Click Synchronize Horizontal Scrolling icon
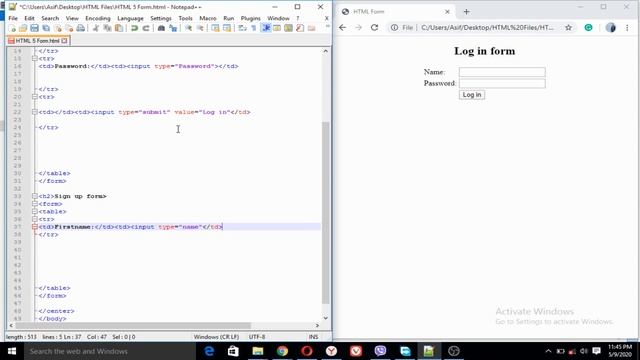This screenshot has height=360, width=640. (227, 28)
